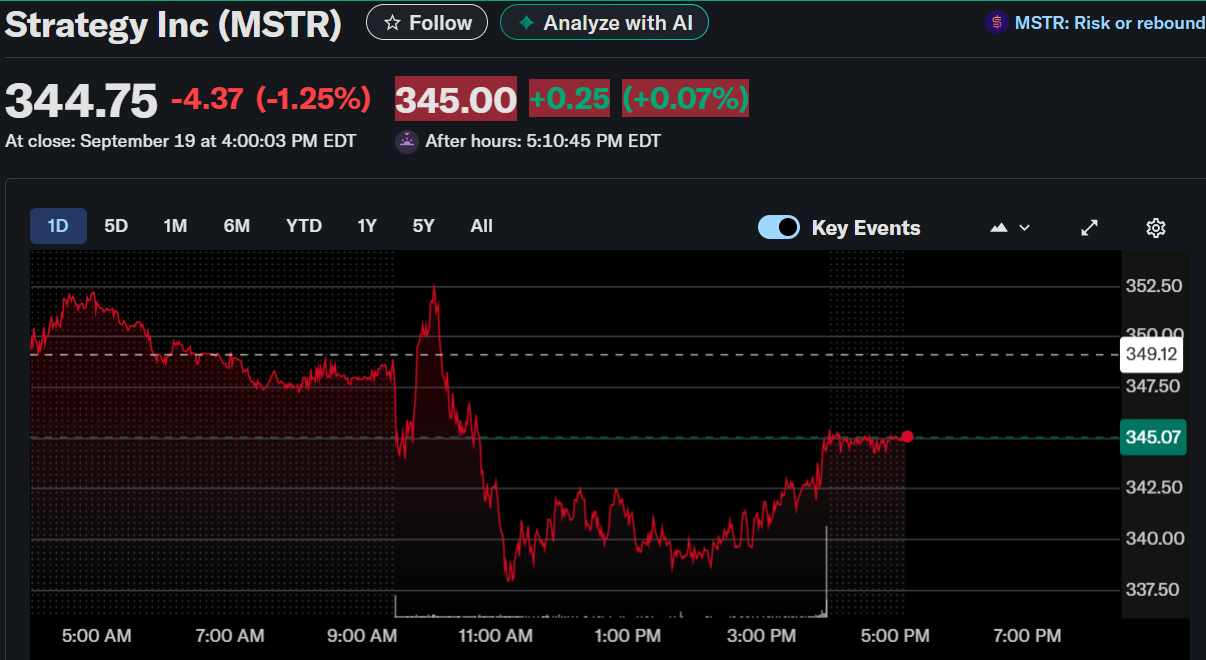
Task: Click the current price marker dot
Action: tap(907, 436)
